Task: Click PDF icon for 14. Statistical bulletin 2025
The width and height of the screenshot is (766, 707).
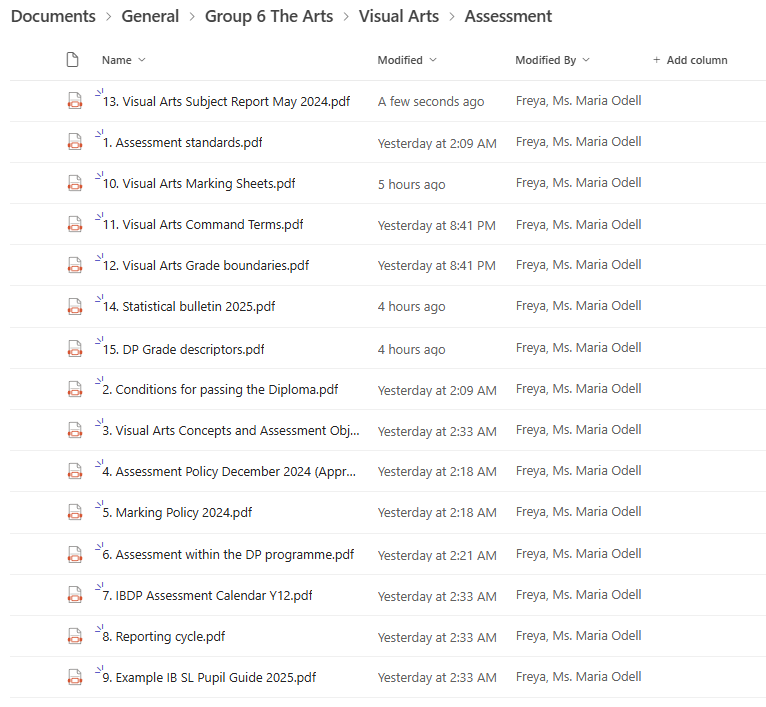Action: click(75, 306)
